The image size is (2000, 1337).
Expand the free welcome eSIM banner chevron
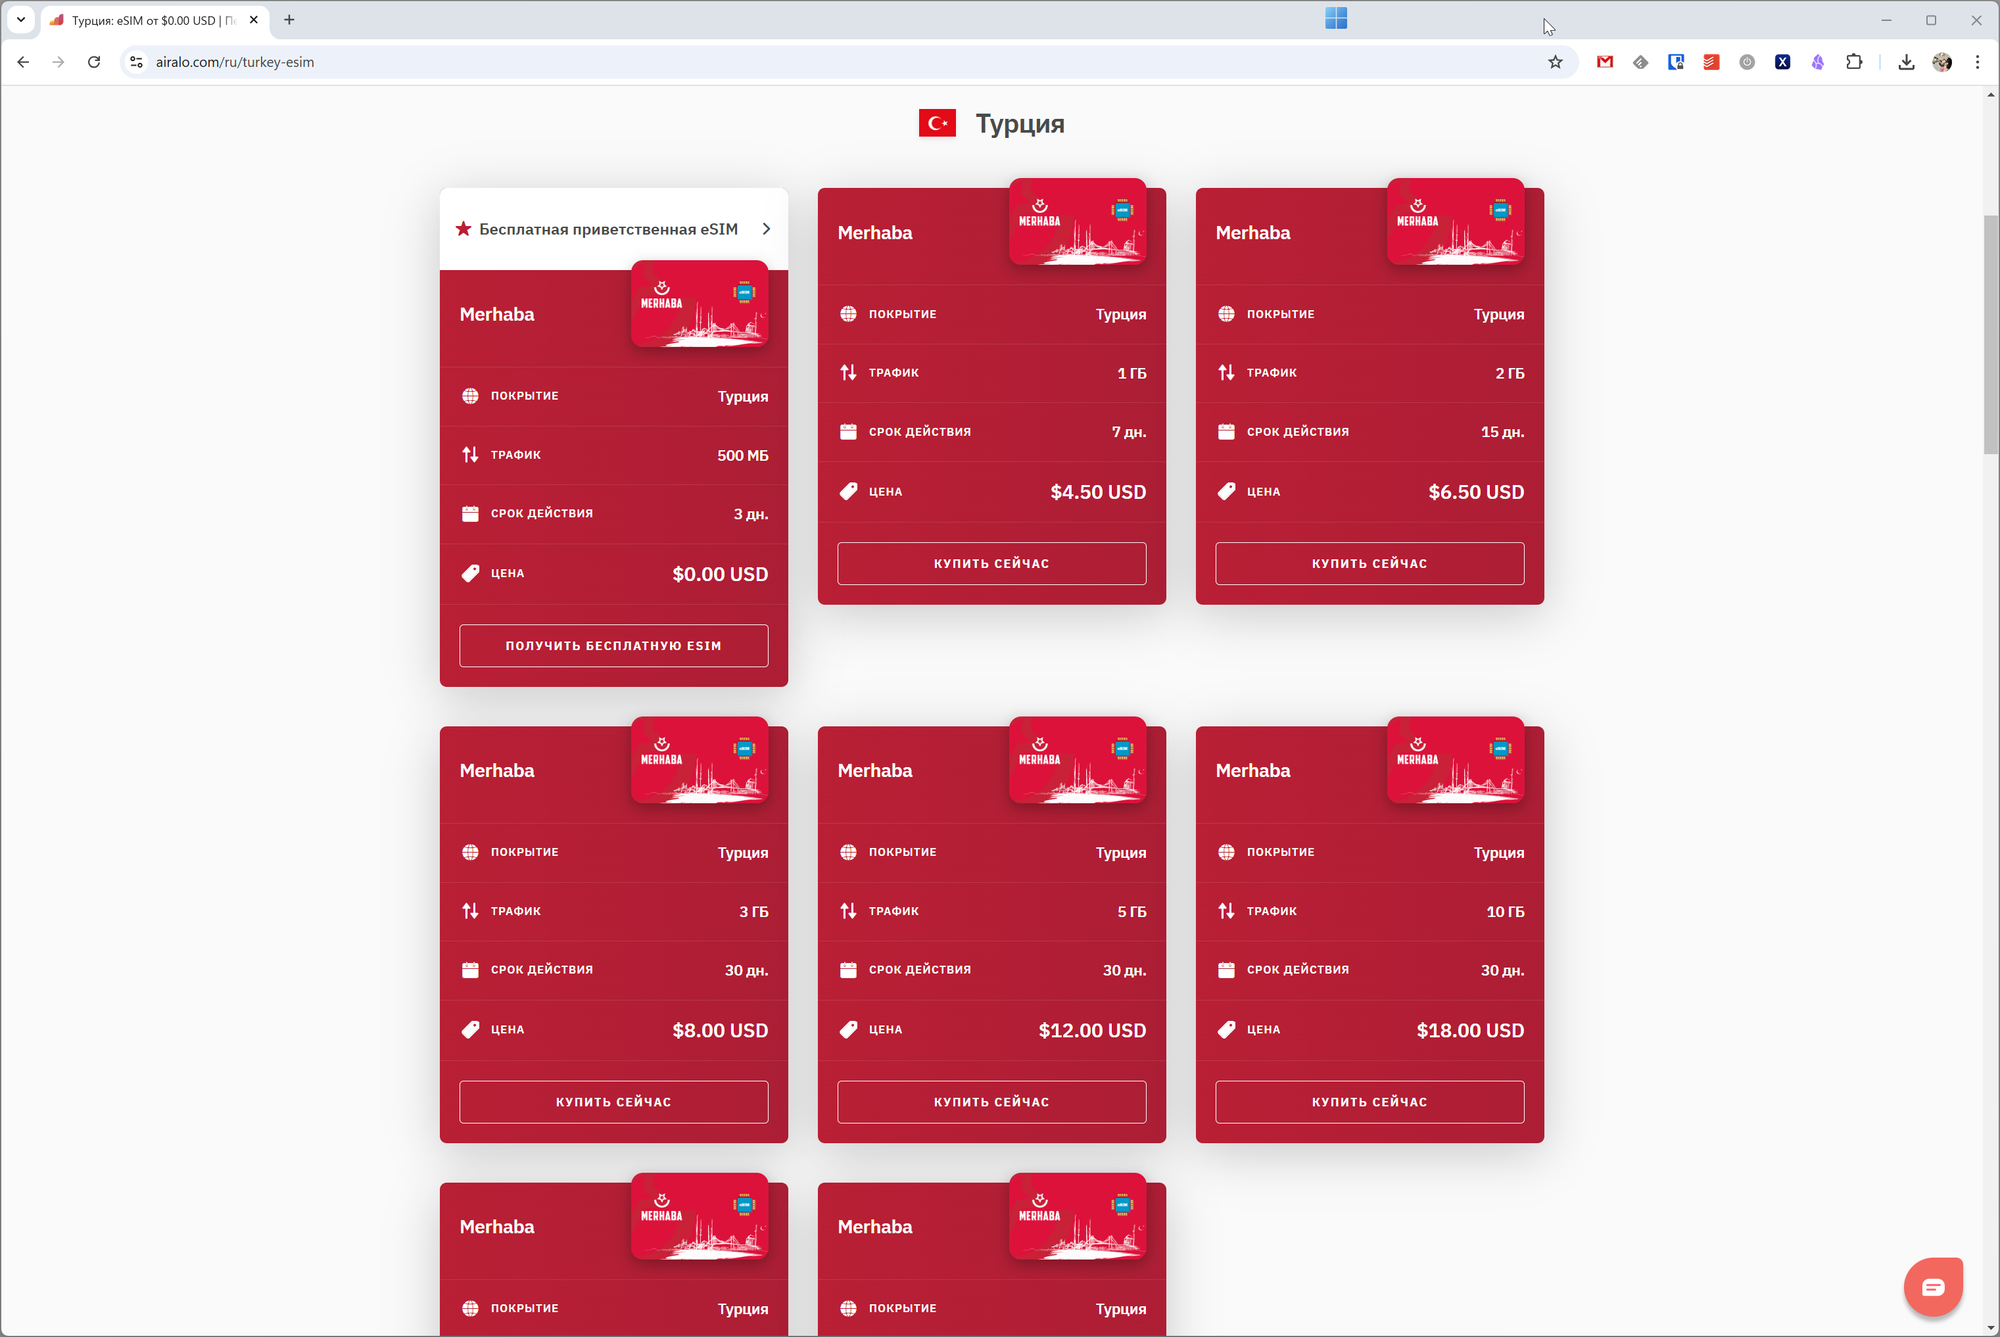766,229
